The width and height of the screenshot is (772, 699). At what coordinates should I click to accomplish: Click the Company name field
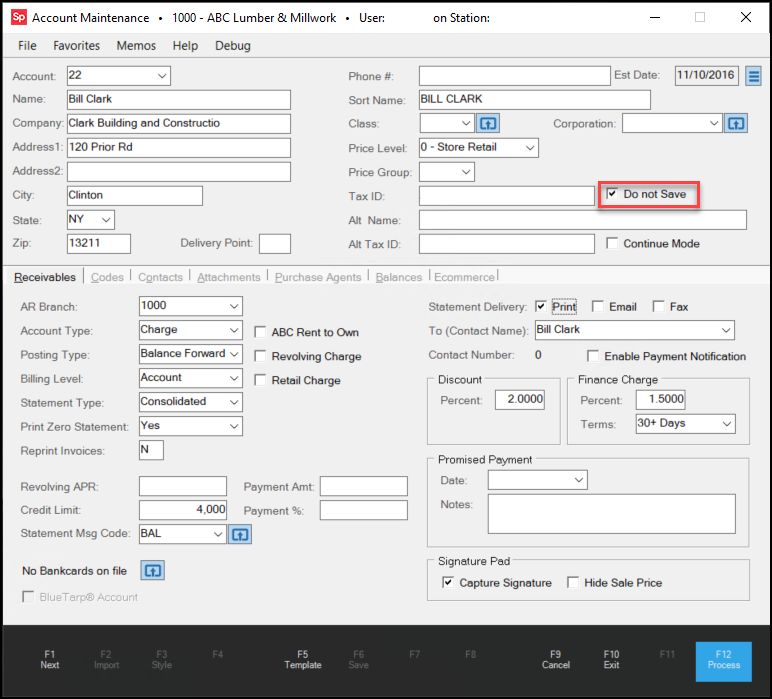(x=179, y=124)
